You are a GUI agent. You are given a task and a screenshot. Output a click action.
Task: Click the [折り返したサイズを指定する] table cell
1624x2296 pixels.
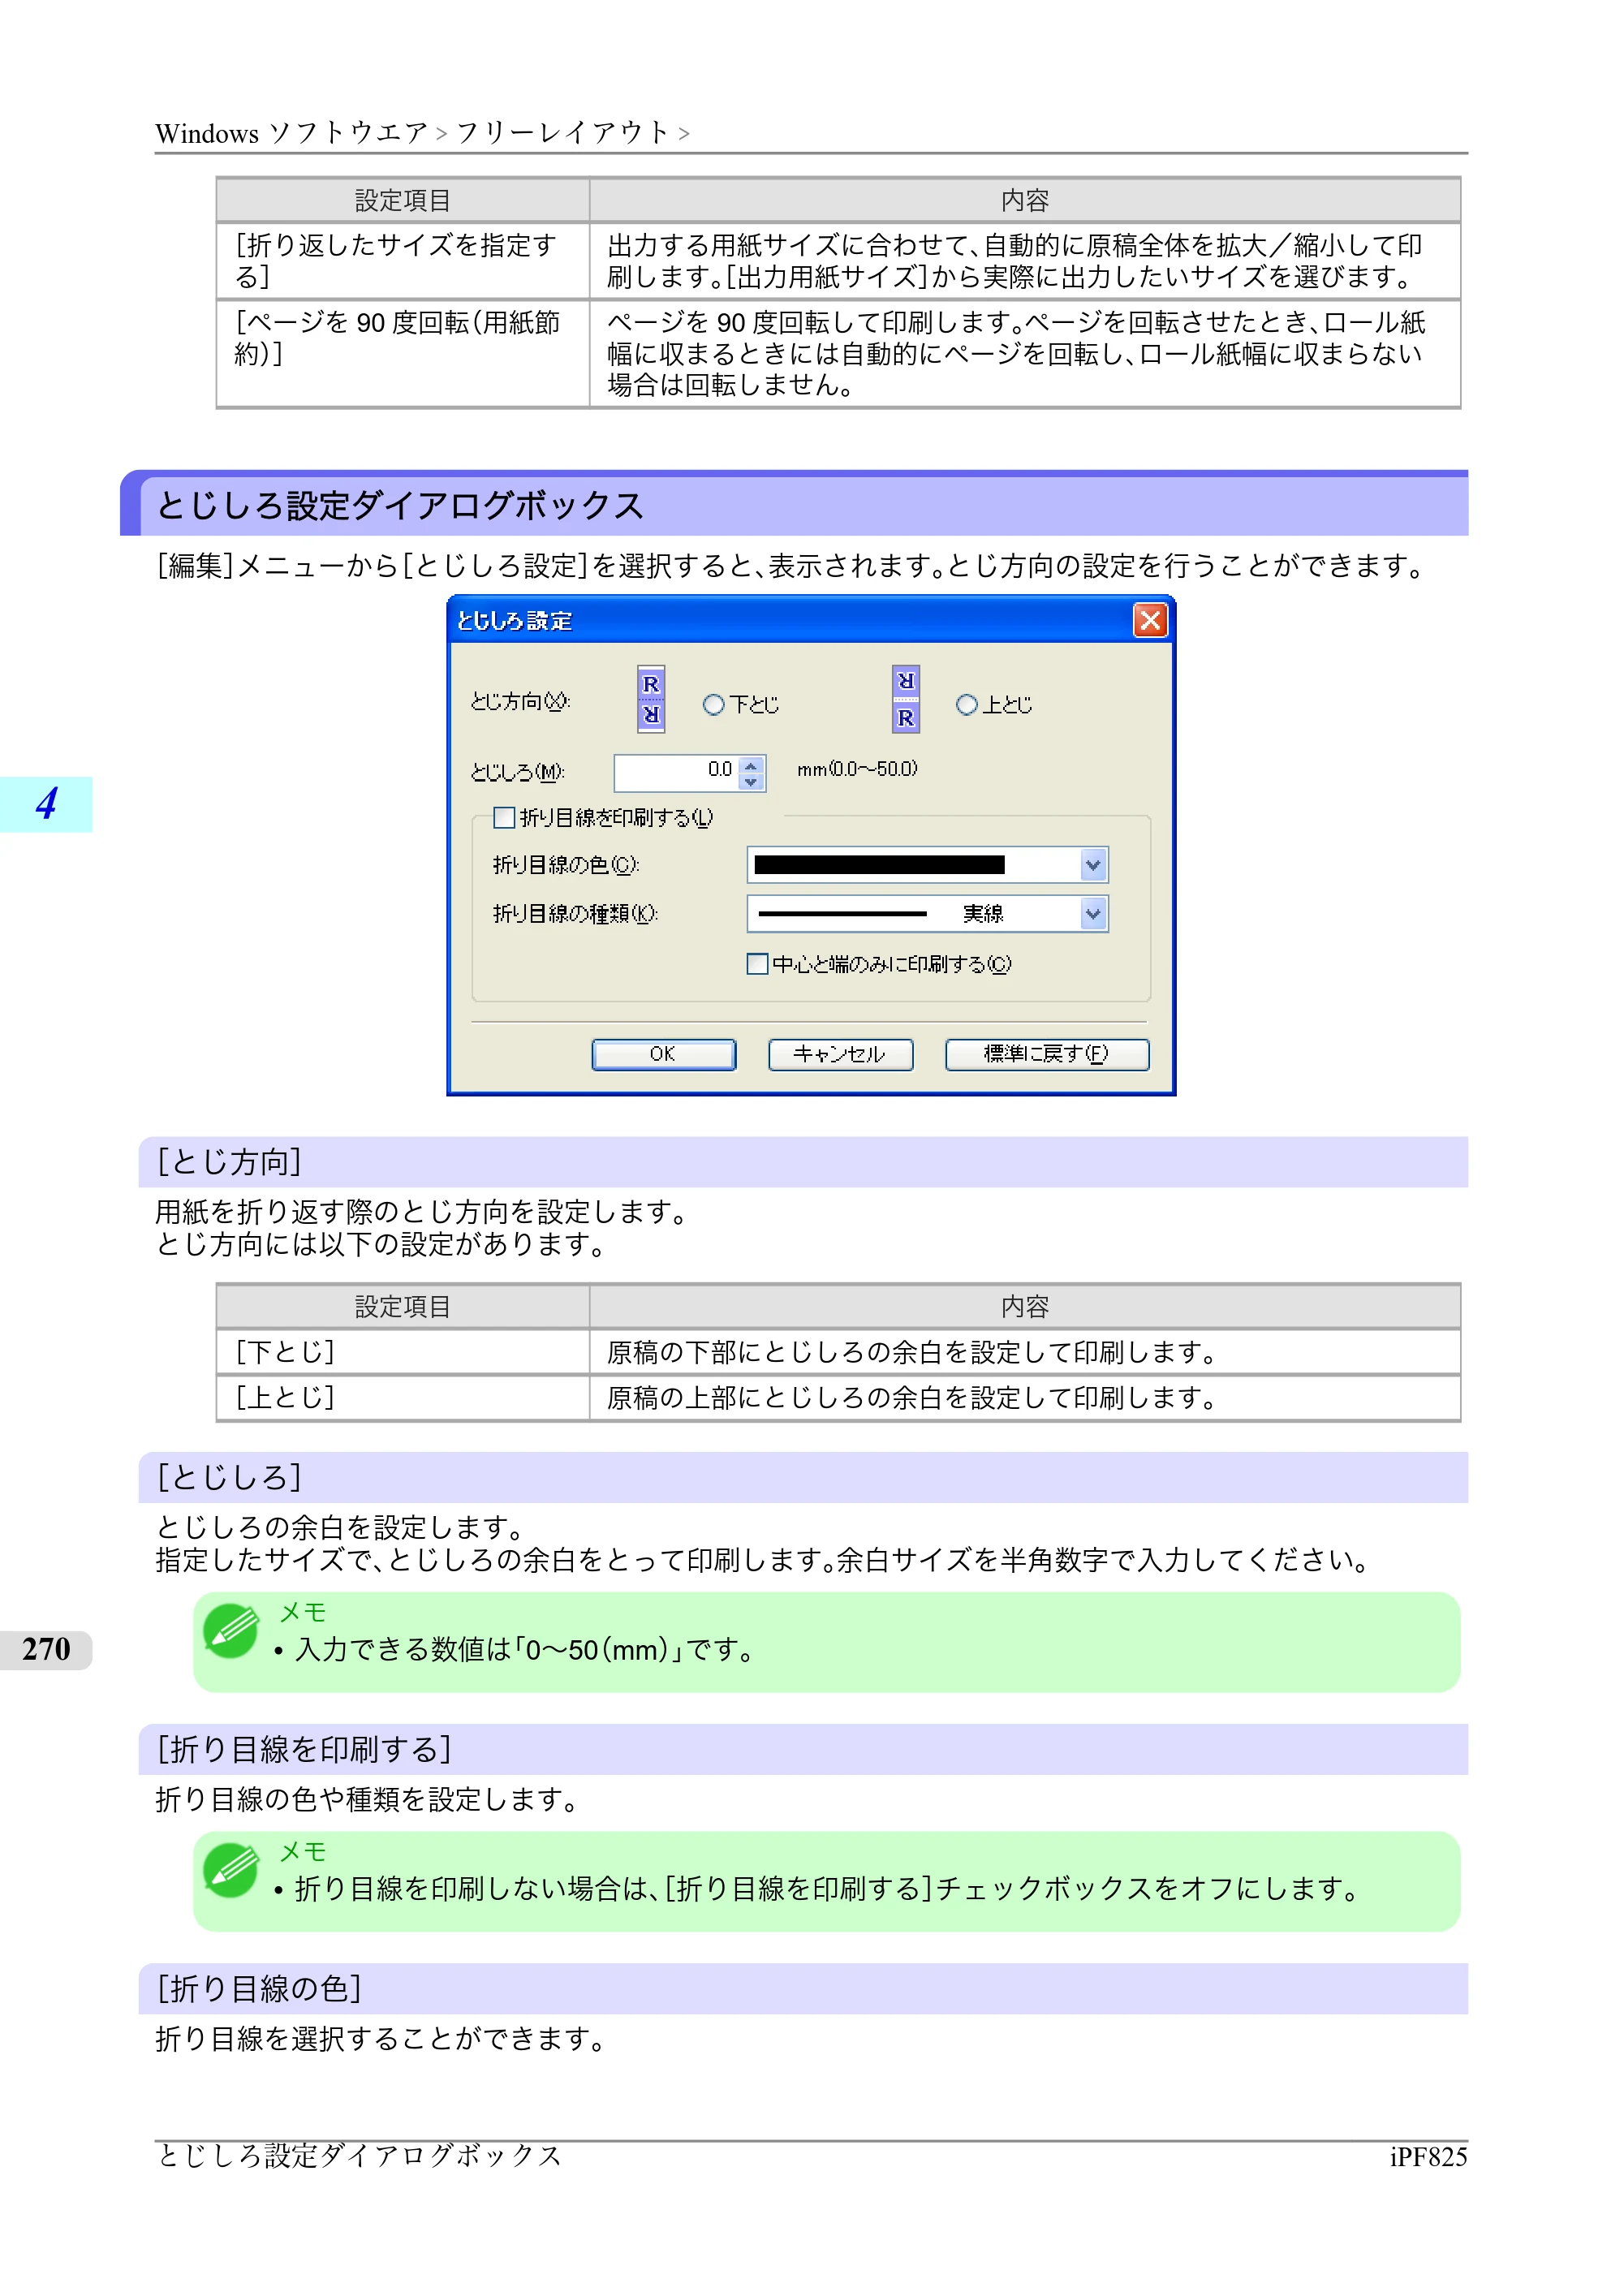coord(403,260)
